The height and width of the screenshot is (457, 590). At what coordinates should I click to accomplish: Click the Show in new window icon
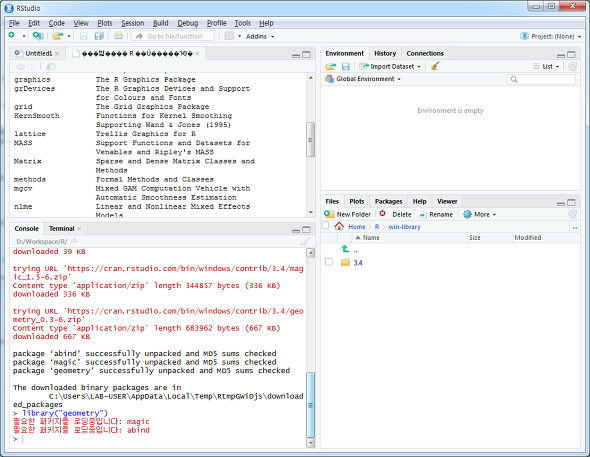[x=50, y=67]
